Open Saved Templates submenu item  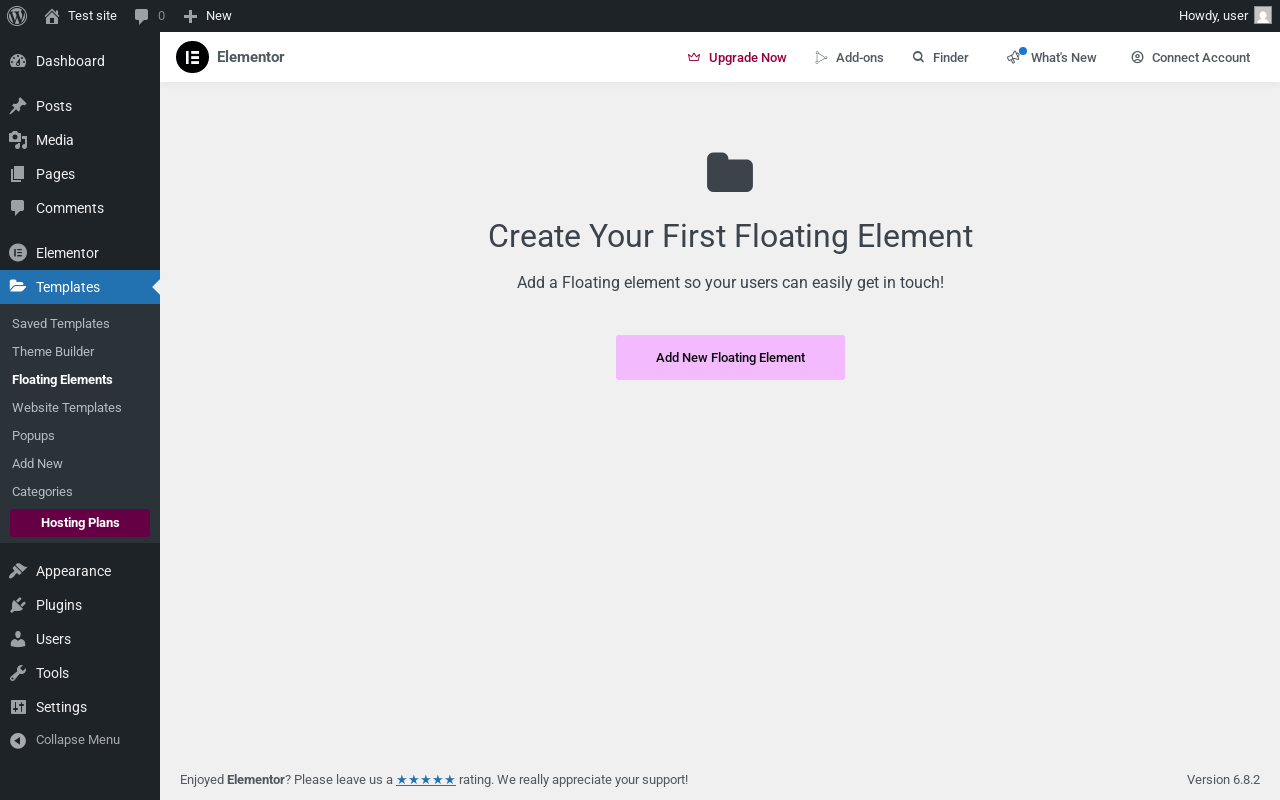point(61,324)
